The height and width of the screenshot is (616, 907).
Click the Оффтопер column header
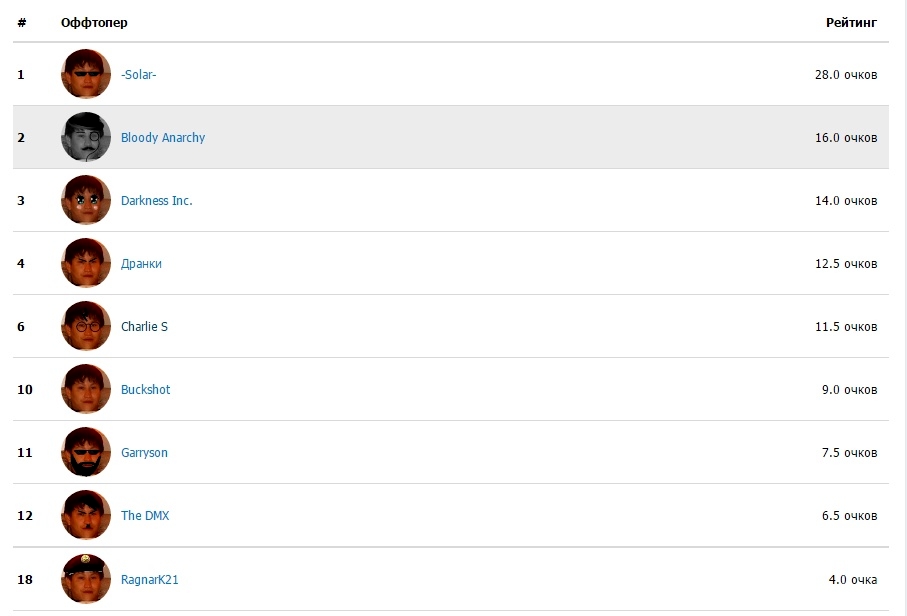pyautogui.click(x=94, y=22)
